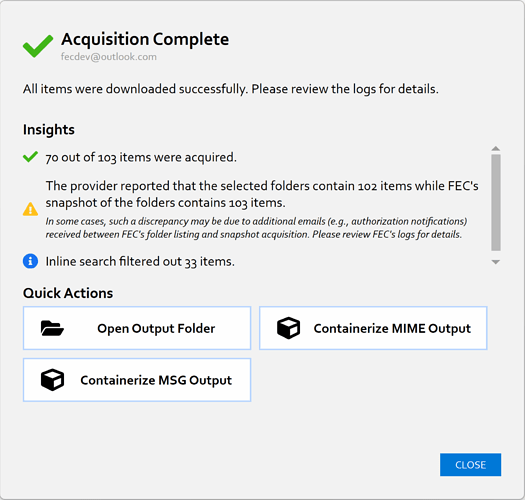Click the Quick Actions heading
Viewport: 525px width, 500px height.
pos(68,293)
